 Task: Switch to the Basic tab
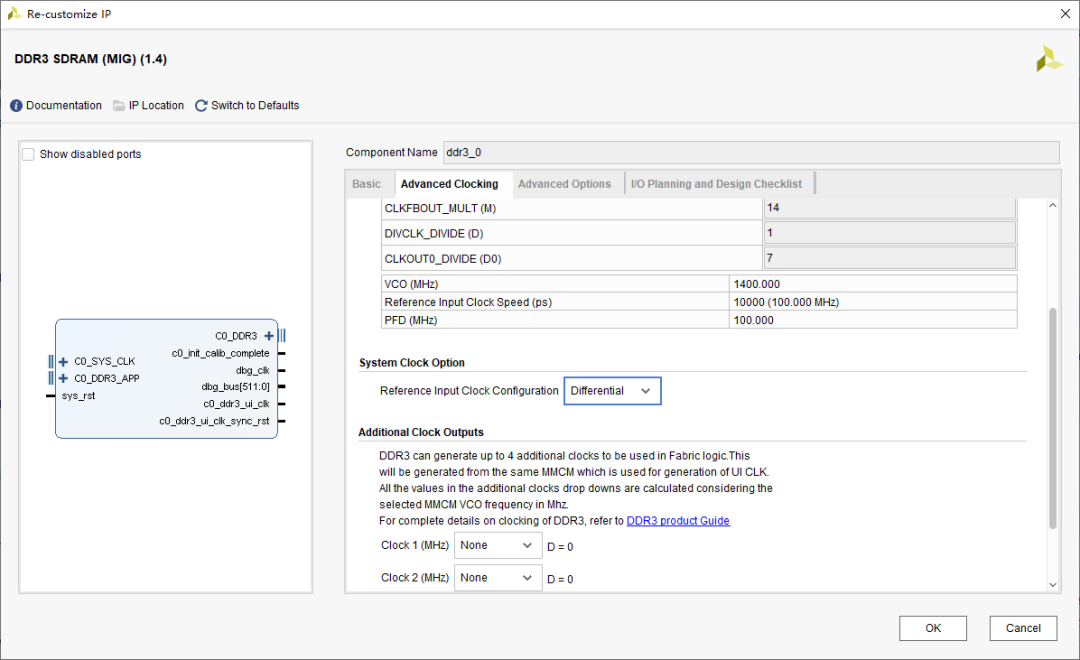366,184
